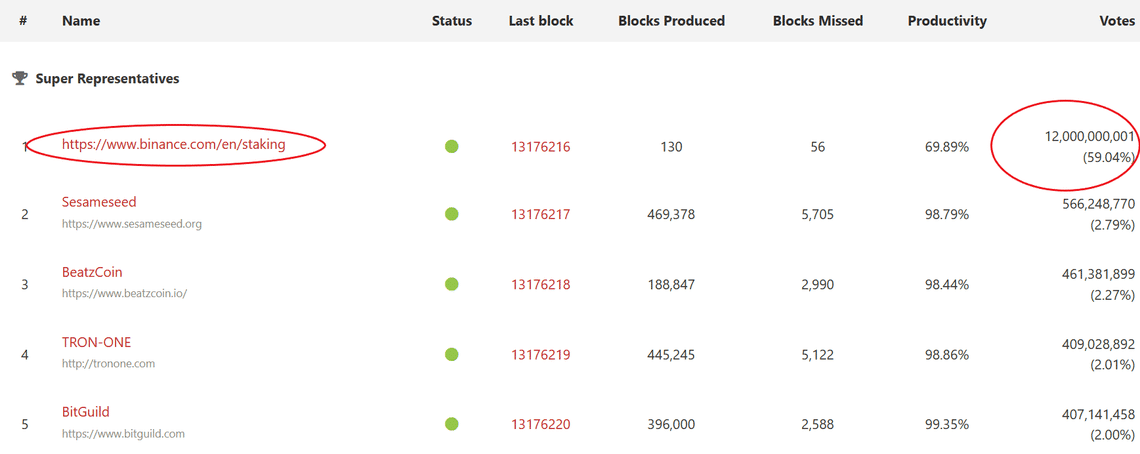Sort by the Productivity column header
Image resolution: width=1140 pixels, height=454 pixels.
pyautogui.click(x=946, y=20)
